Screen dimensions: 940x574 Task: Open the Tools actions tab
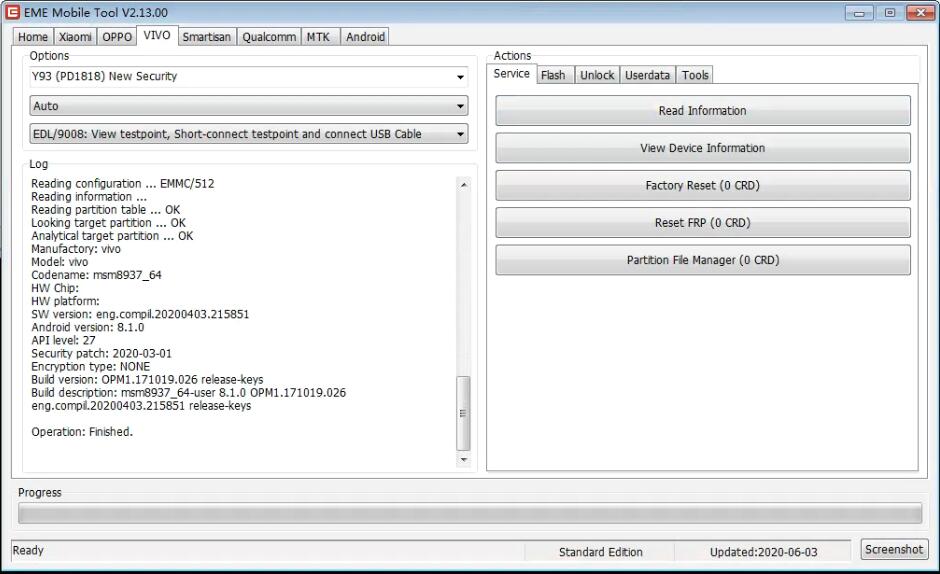(695, 75)
